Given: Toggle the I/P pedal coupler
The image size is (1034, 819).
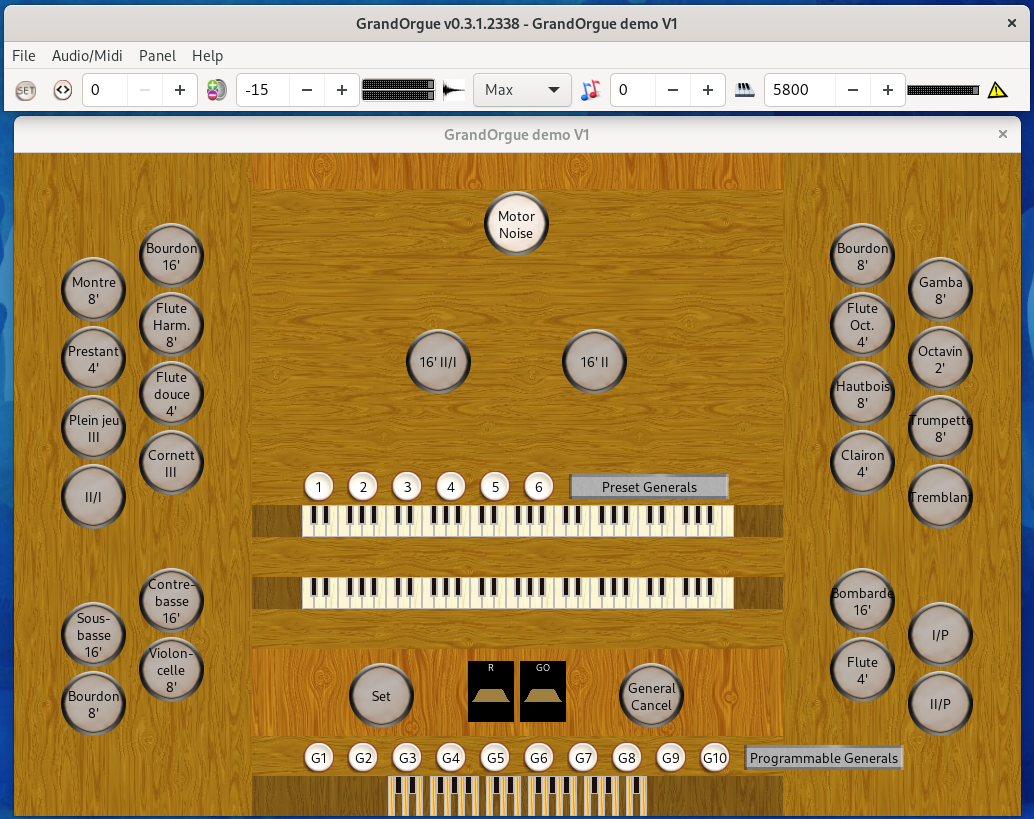Looking at the screenshot, I should [x=940, y=635].
